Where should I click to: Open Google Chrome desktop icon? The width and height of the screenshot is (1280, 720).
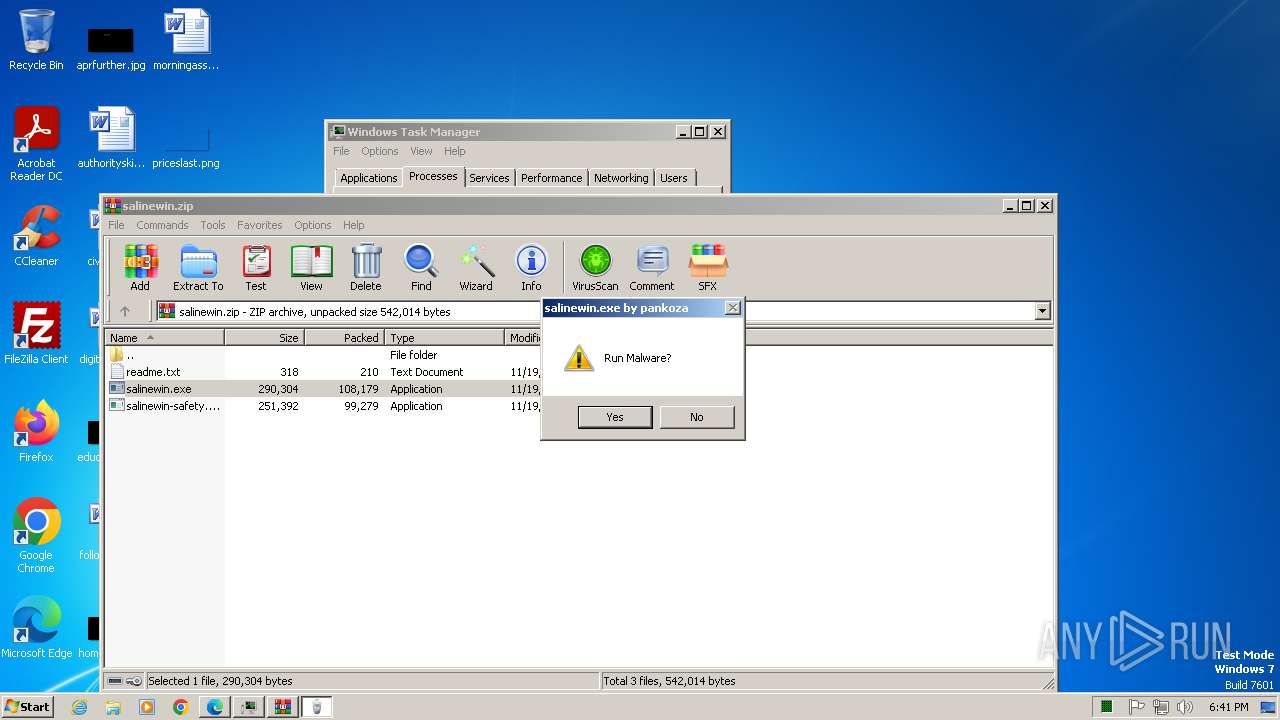click(x=36, y=536)
